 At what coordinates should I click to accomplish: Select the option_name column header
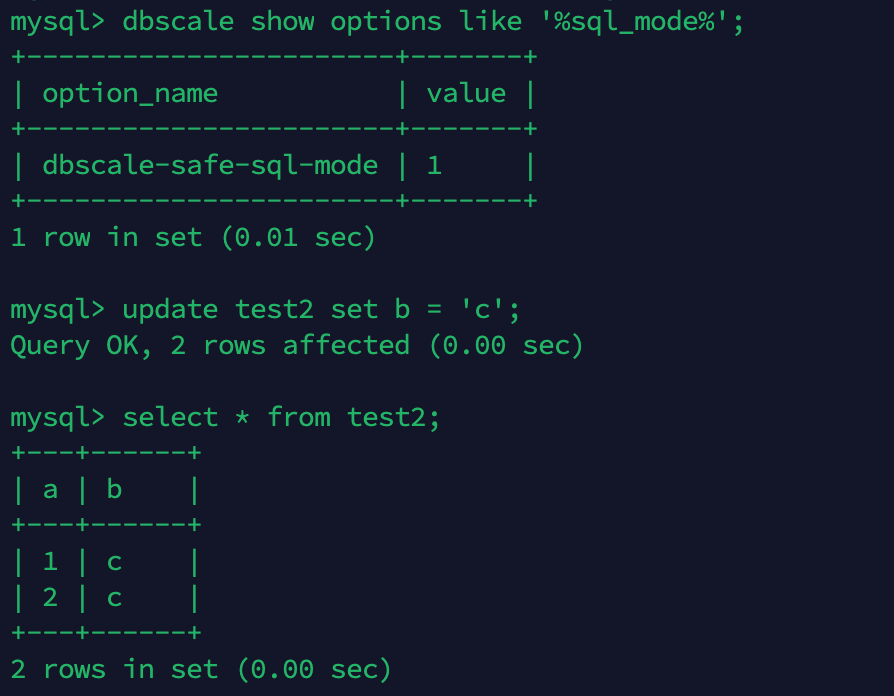coord(130,93)
